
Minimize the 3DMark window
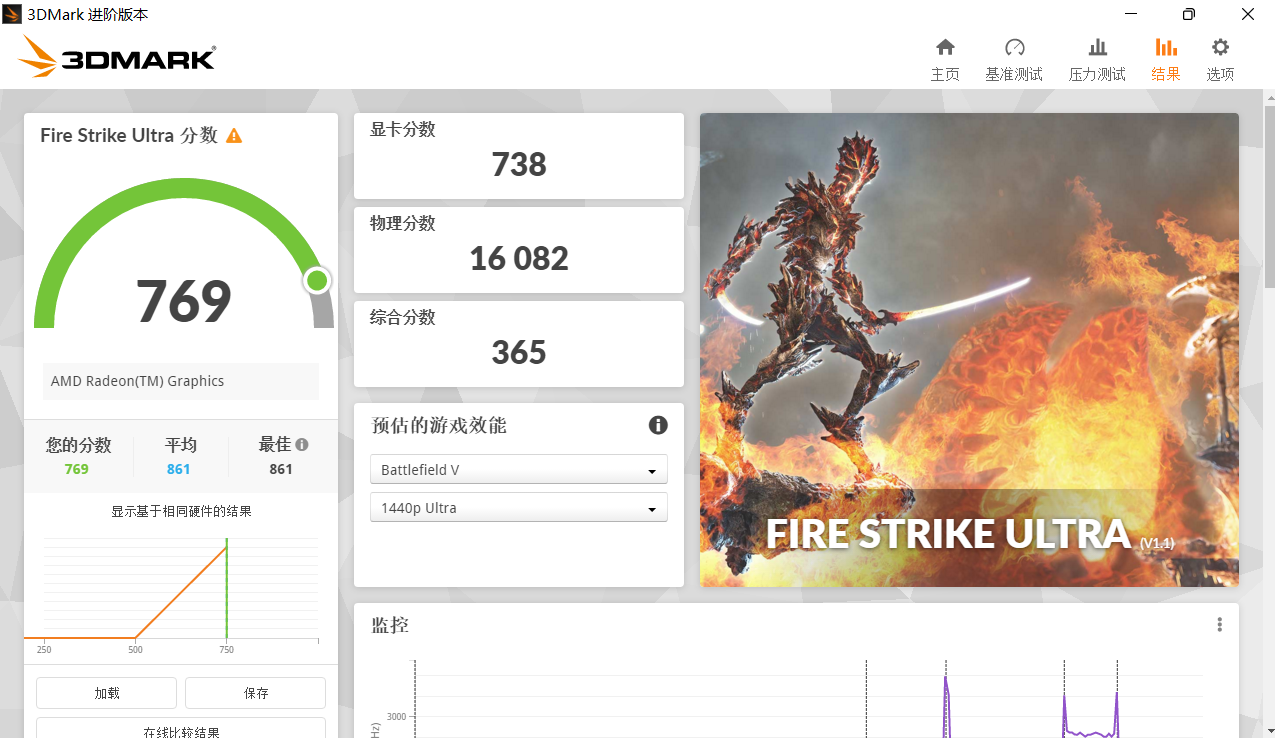click(x=1130, y=14)
